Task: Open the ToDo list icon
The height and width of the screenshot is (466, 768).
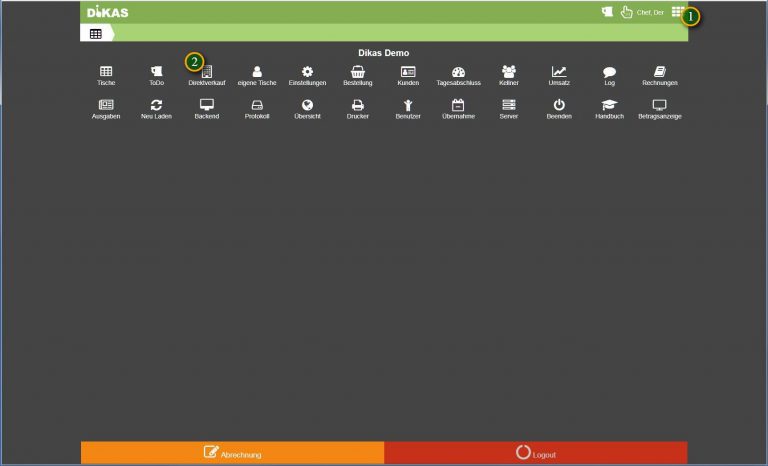Action: [x=156, y=72]
